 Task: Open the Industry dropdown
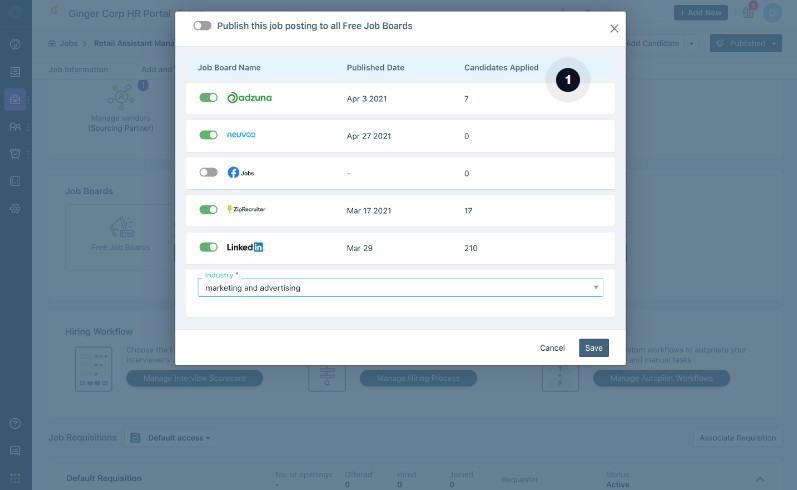click(x=401, y=288)
